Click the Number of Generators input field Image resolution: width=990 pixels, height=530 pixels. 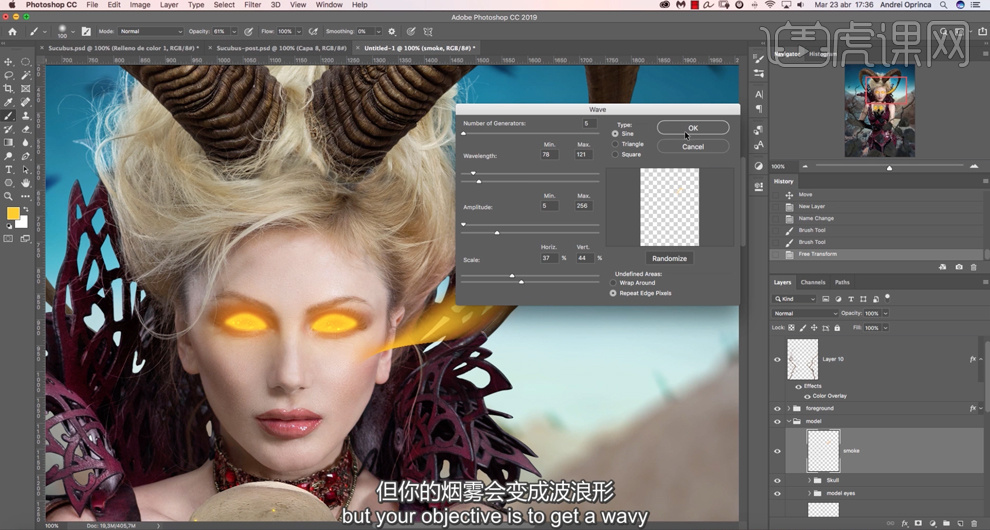(589, 123)
